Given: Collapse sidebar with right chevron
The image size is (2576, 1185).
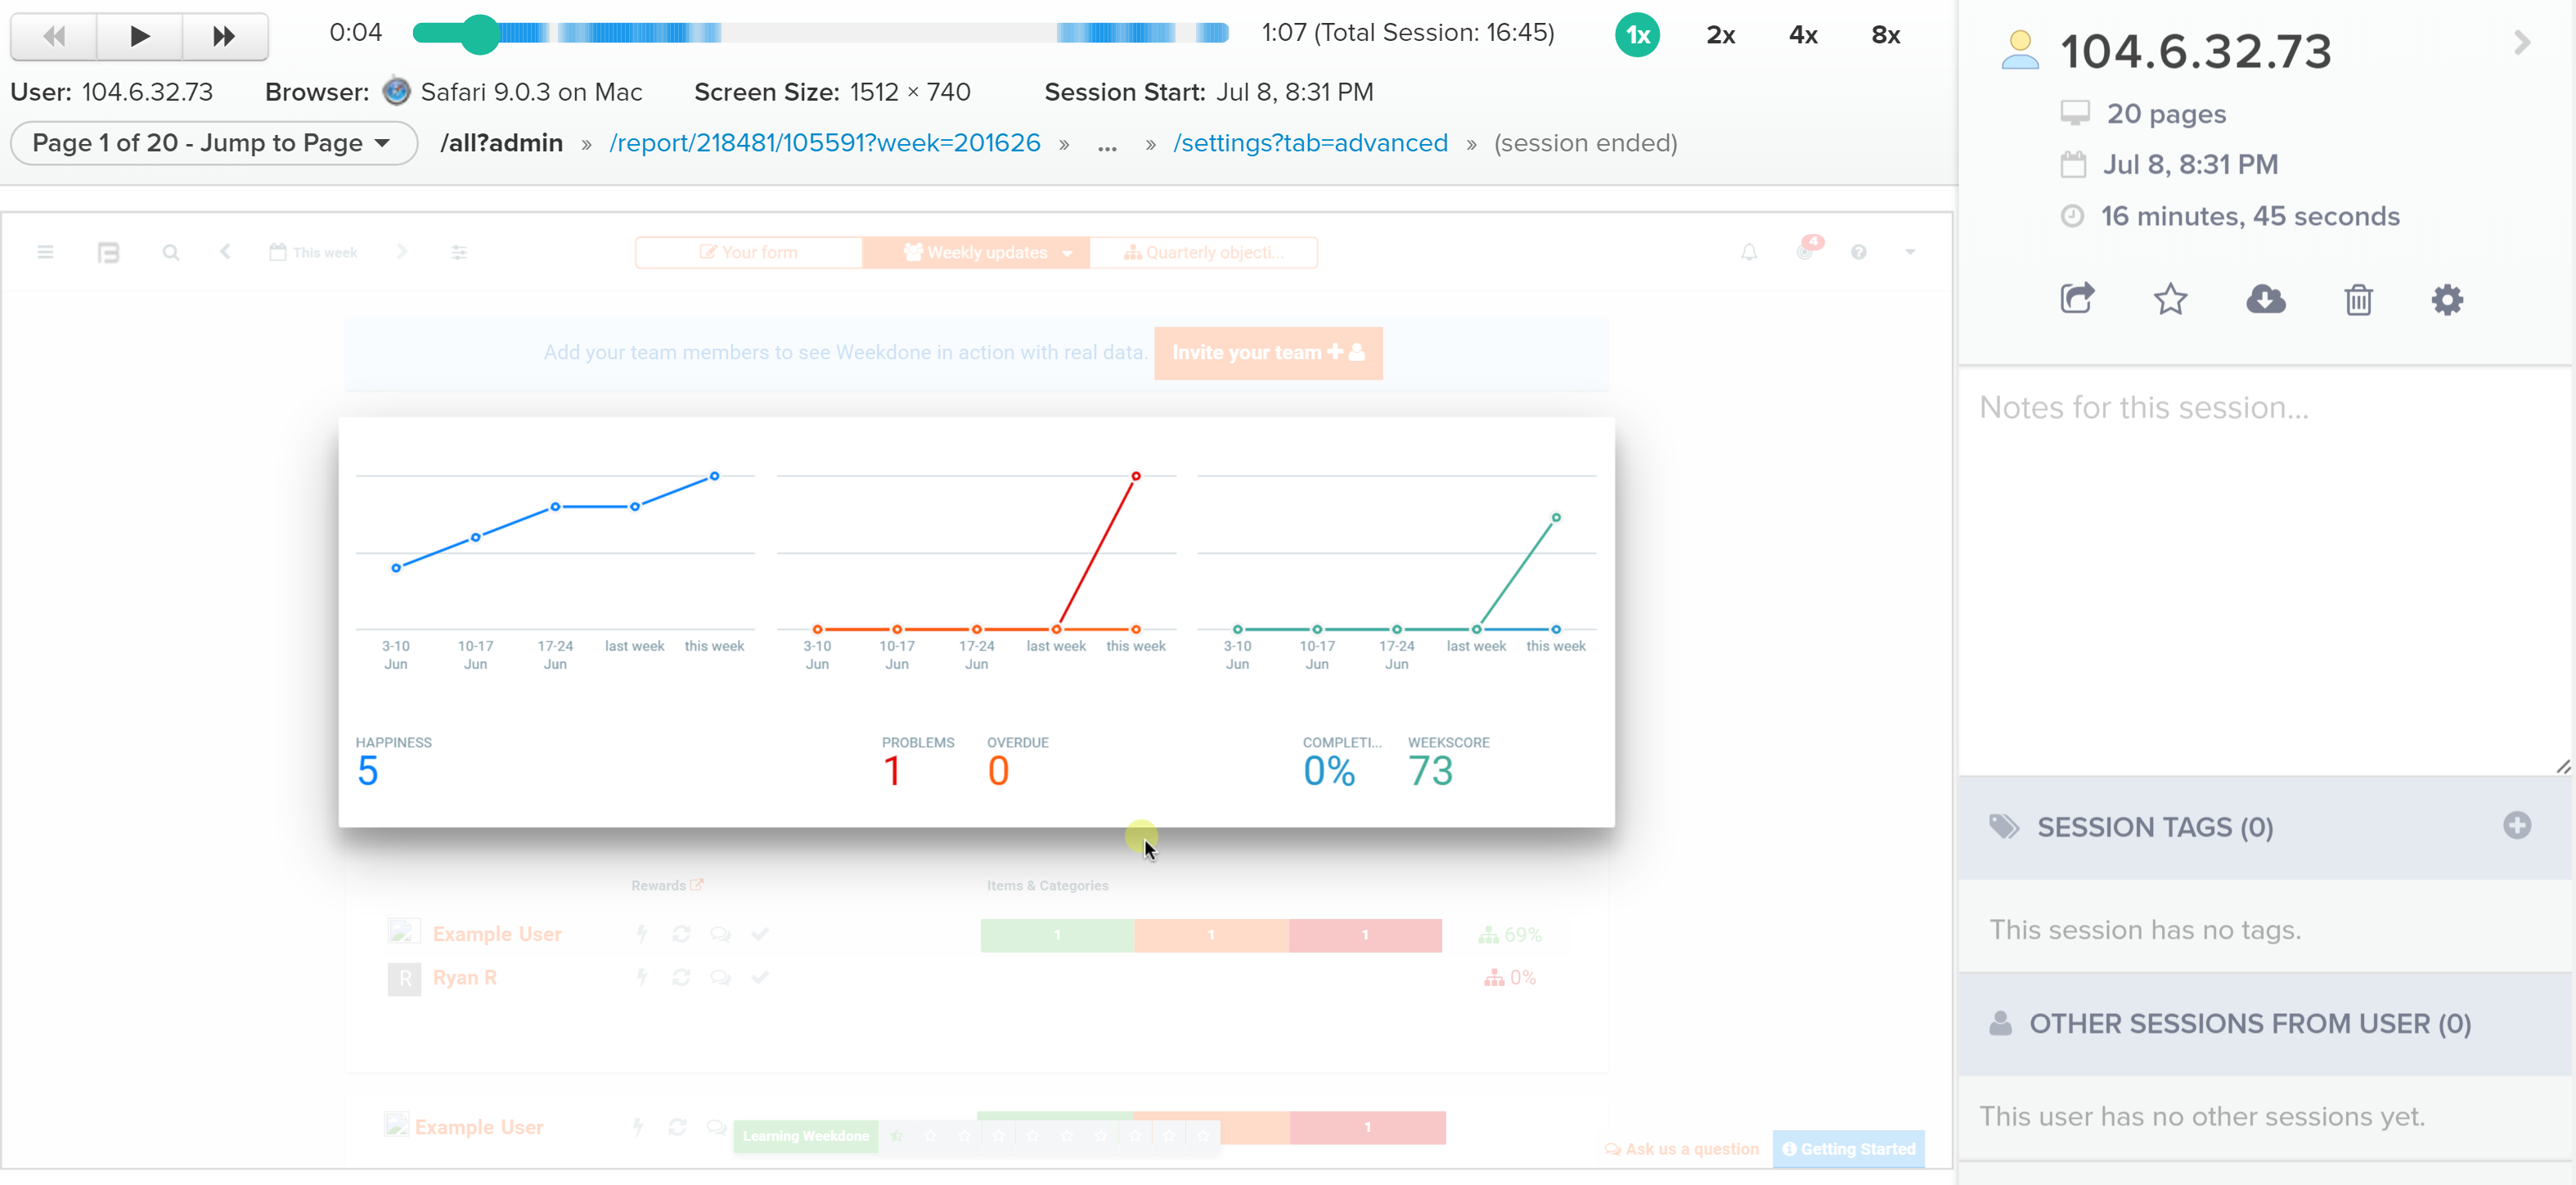Looking at the screenshot, I should [x=2522, y=43].
